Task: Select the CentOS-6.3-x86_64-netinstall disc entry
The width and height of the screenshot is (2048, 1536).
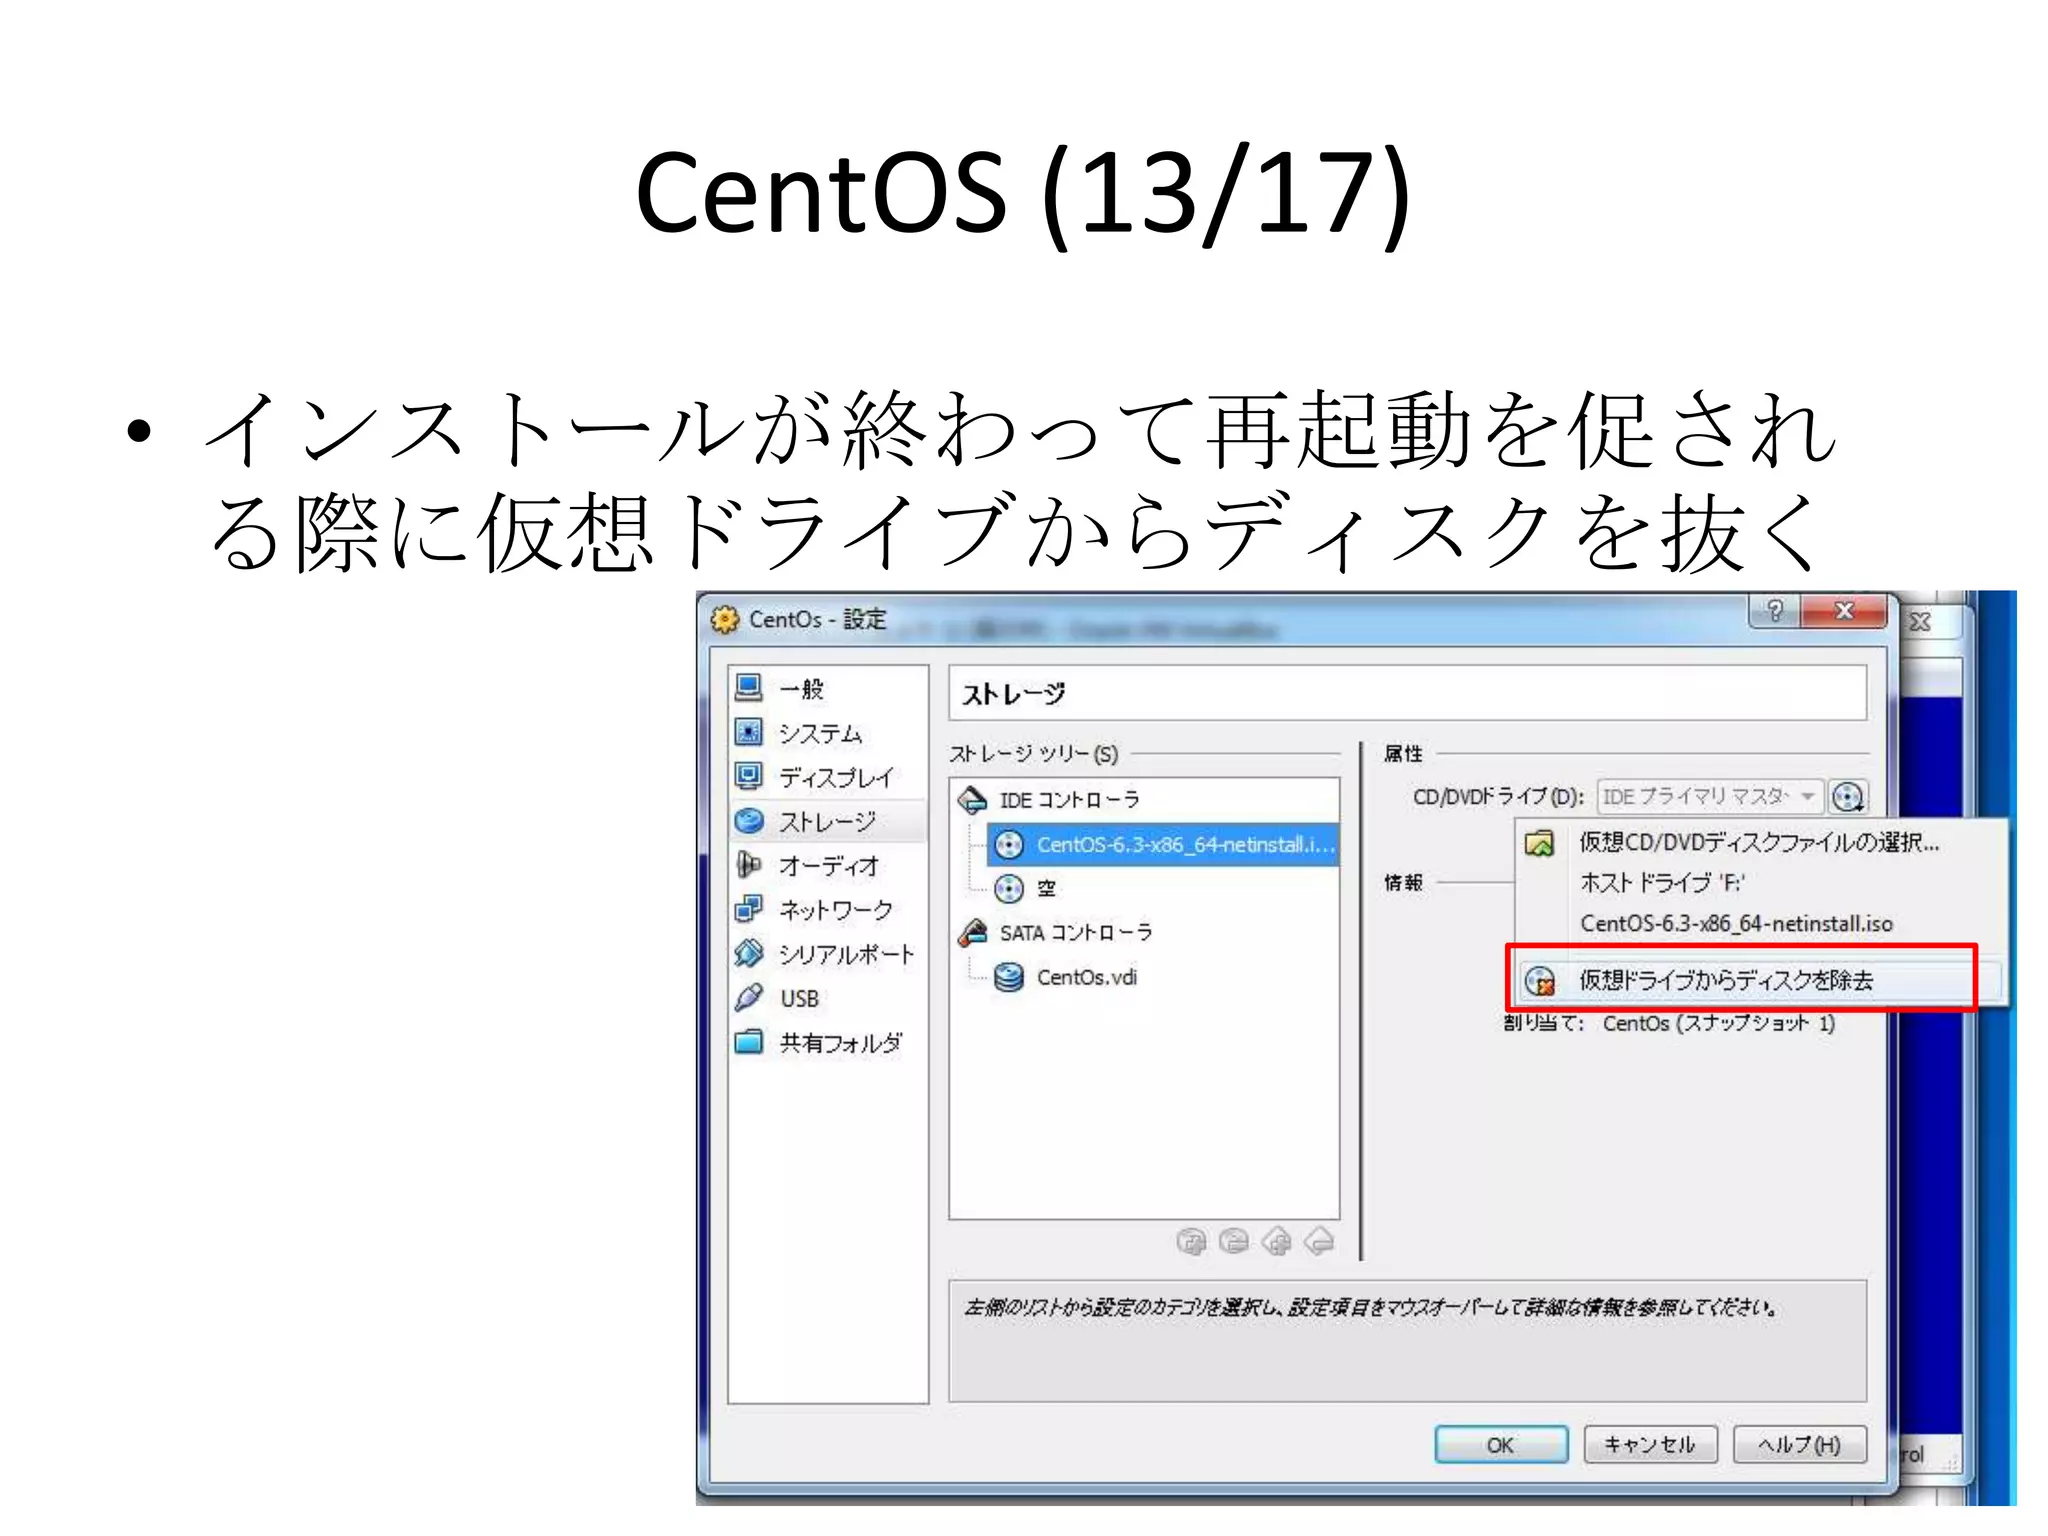Action: [1164, 845]
